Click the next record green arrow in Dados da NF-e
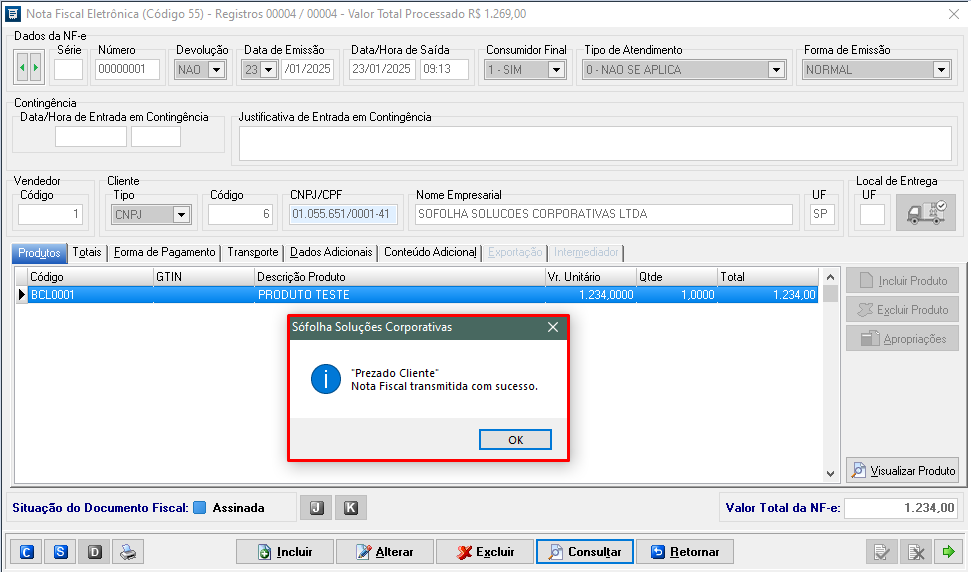Viewport: 971px width, 572px height. pyautogui.click(x=36, y=69)
